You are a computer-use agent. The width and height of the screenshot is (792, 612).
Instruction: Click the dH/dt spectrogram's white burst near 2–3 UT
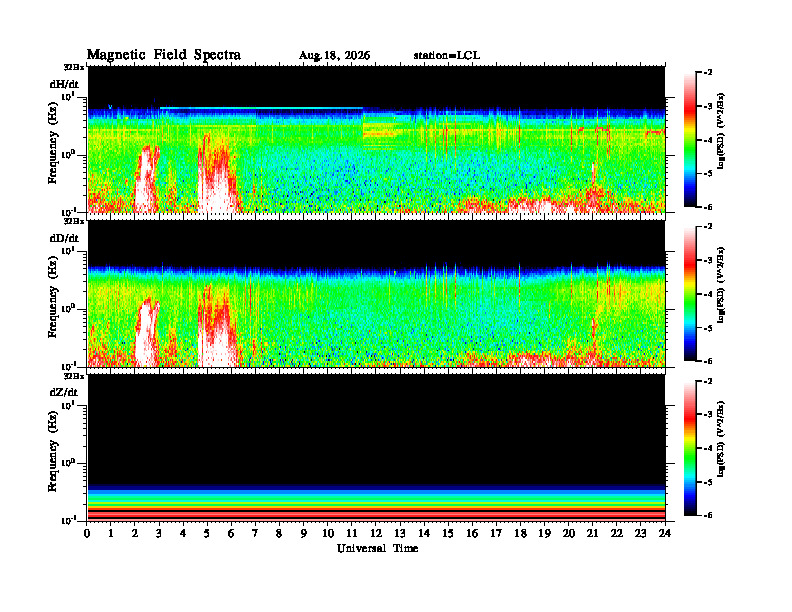click(146, 181)
